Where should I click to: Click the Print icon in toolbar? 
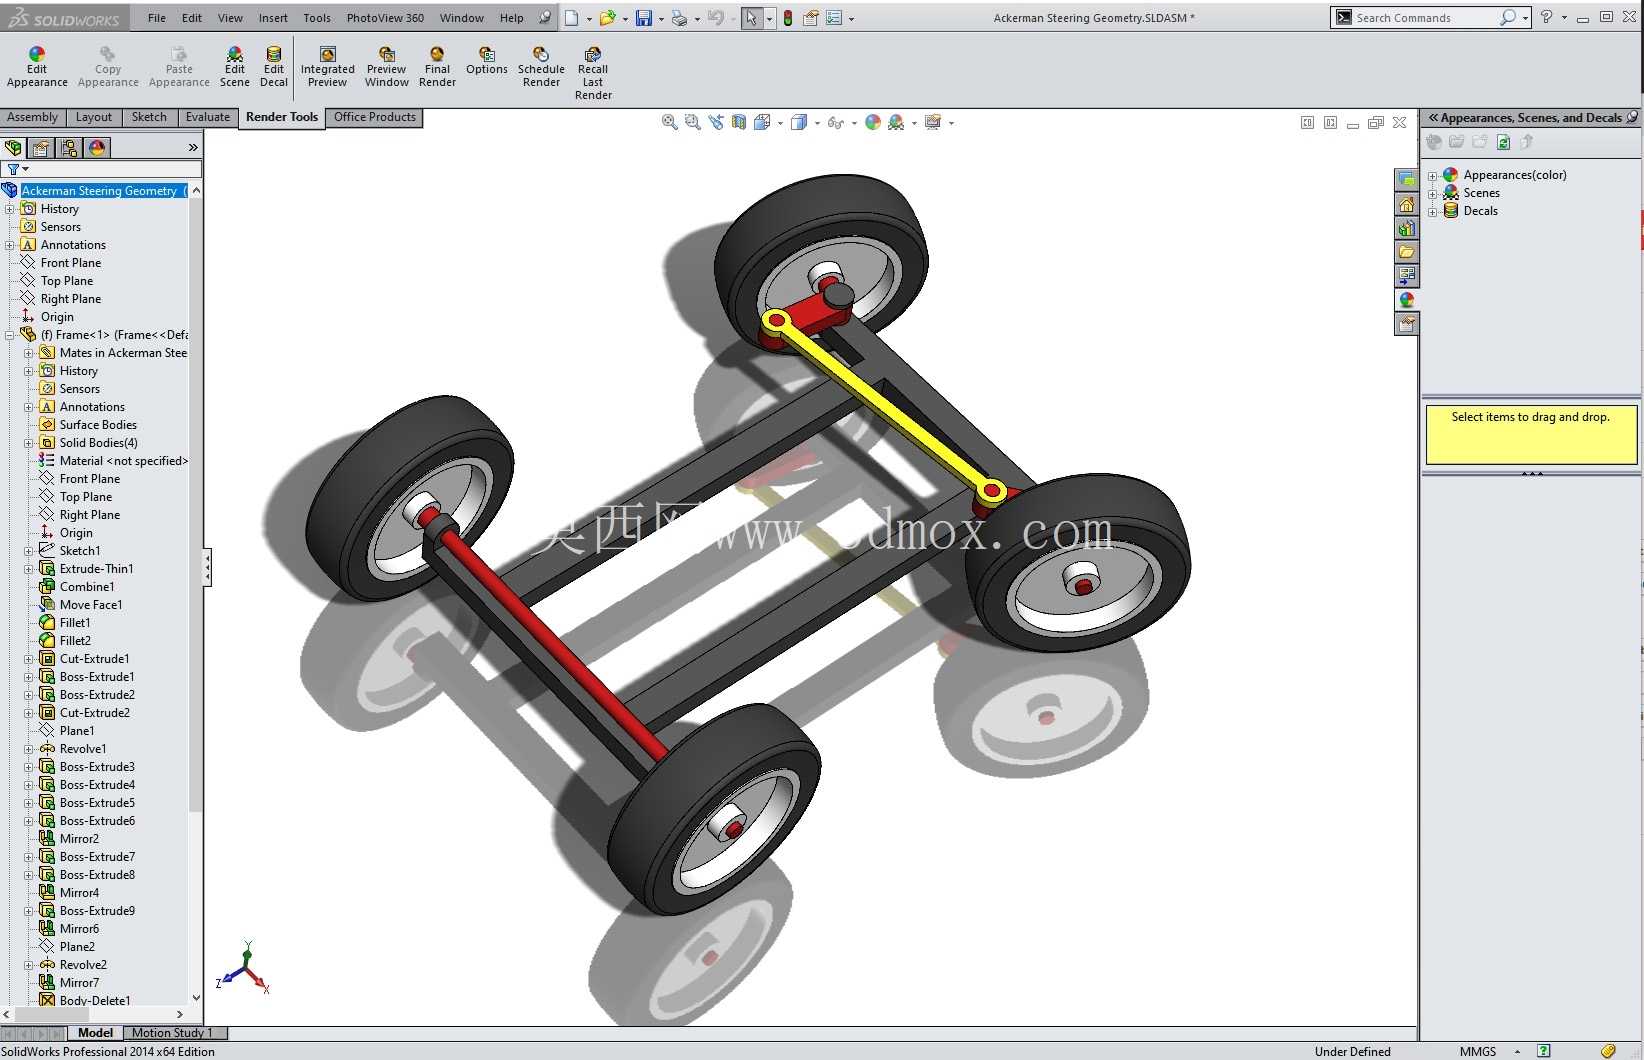679,18
